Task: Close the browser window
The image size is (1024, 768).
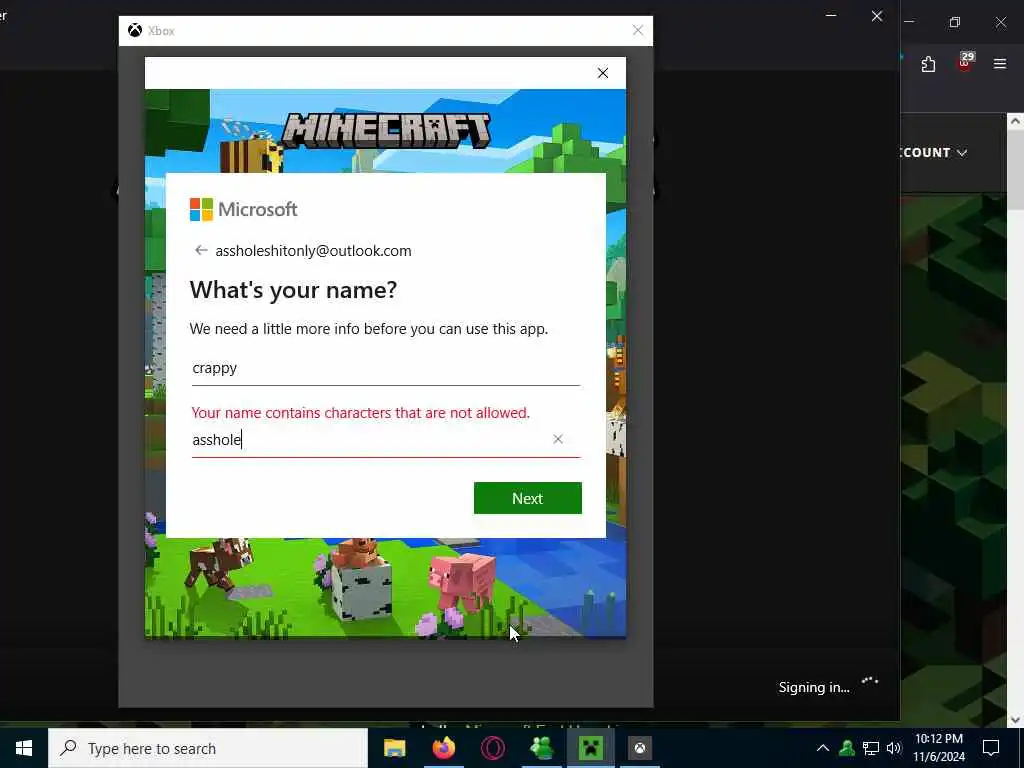Action: click(x=1000, y=22)
